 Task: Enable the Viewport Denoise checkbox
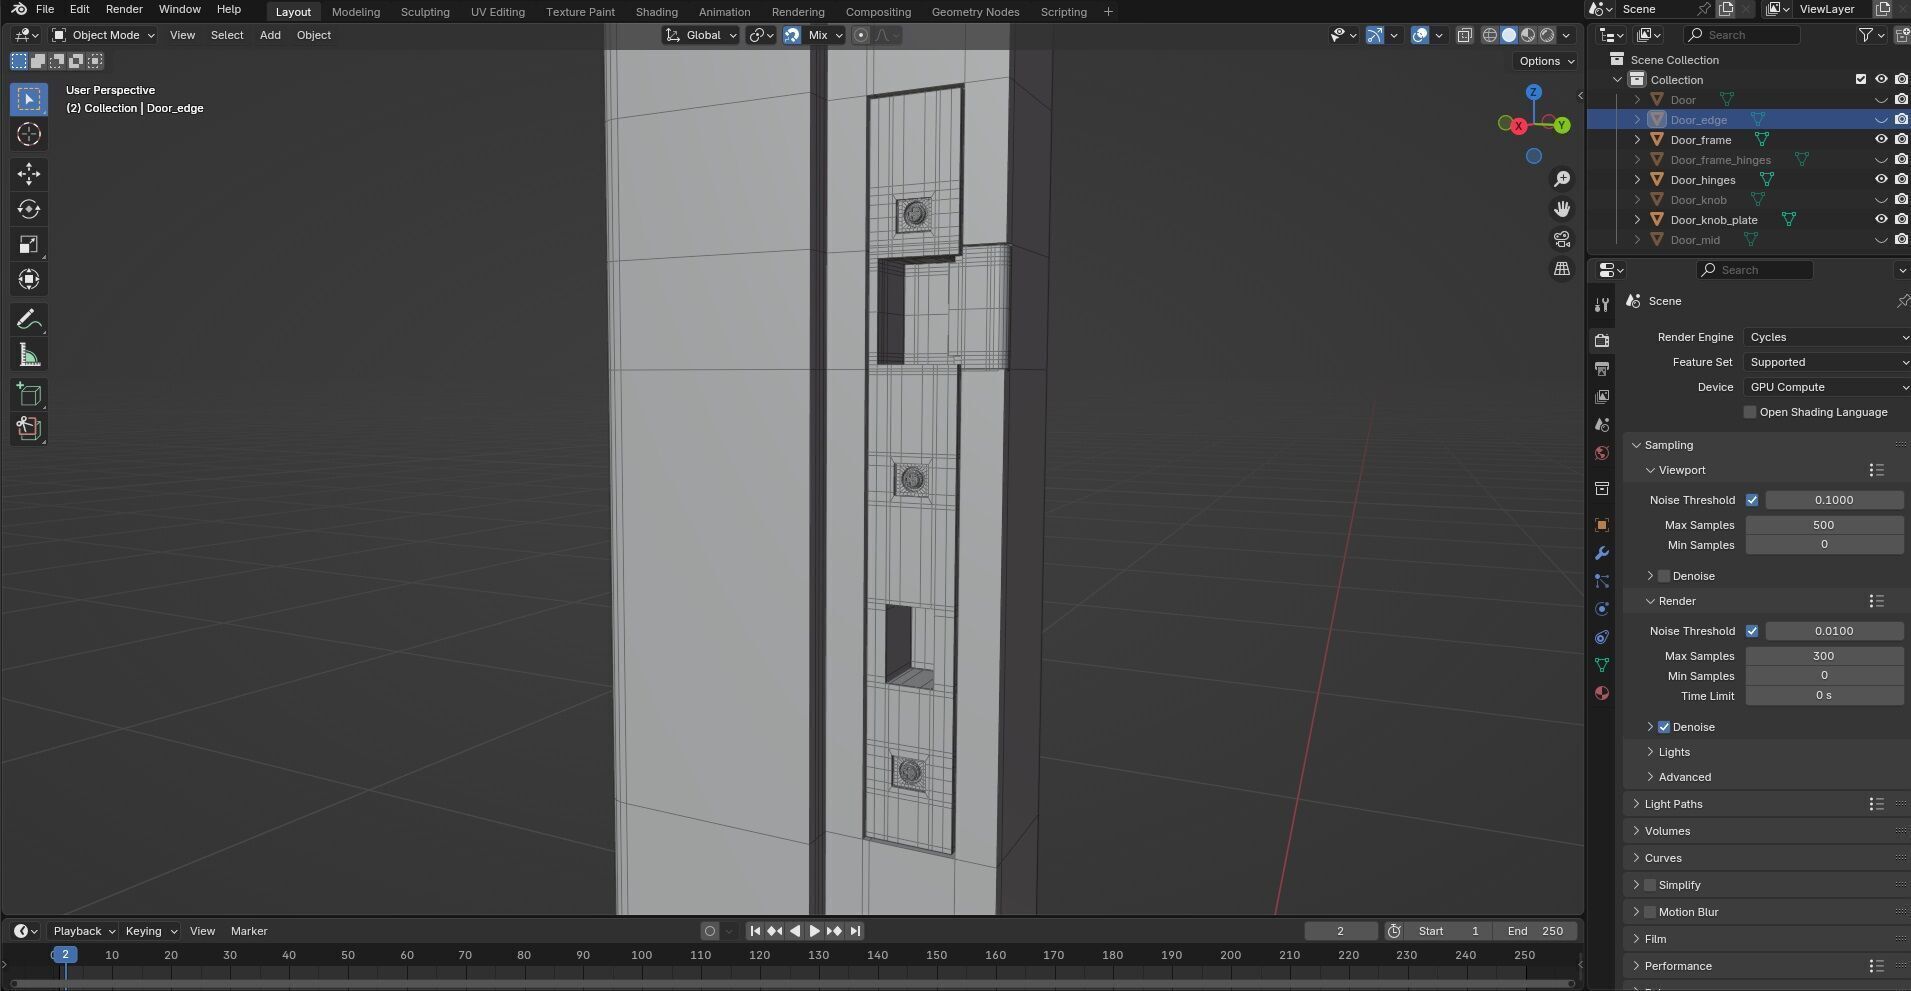1664,576
